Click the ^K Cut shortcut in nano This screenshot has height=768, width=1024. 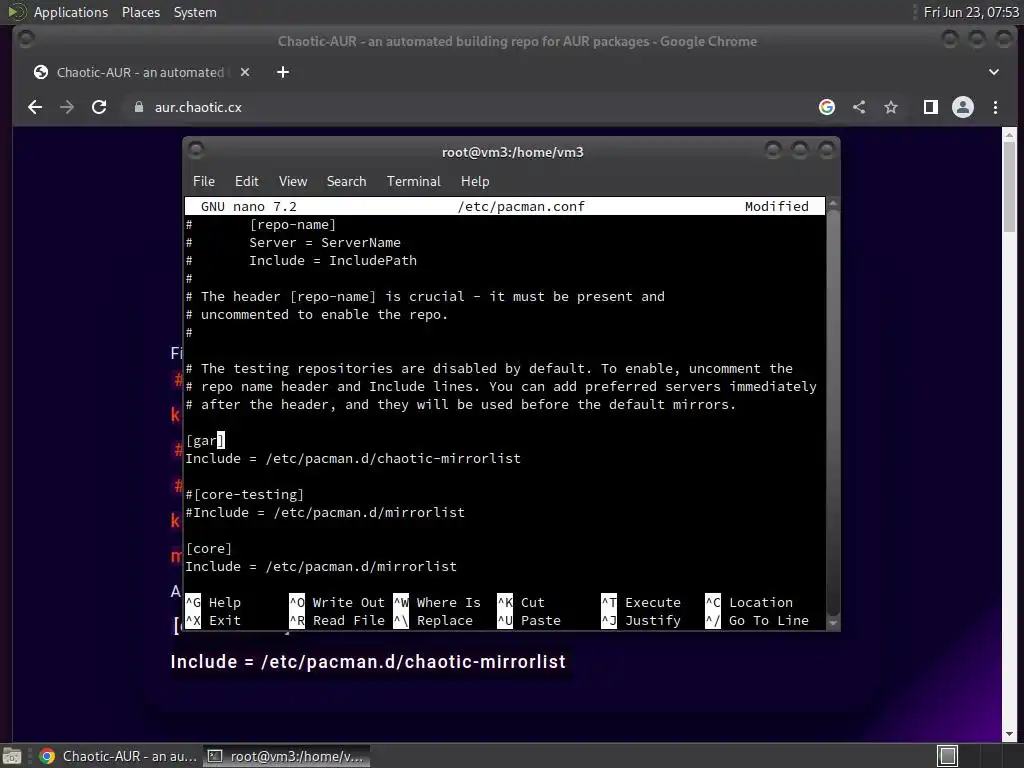coord(521,602)
